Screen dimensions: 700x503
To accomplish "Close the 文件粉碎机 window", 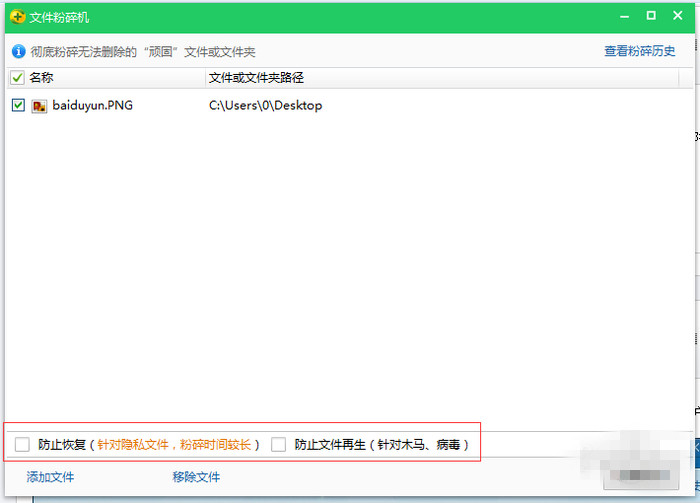I will [x=678, y=16].
